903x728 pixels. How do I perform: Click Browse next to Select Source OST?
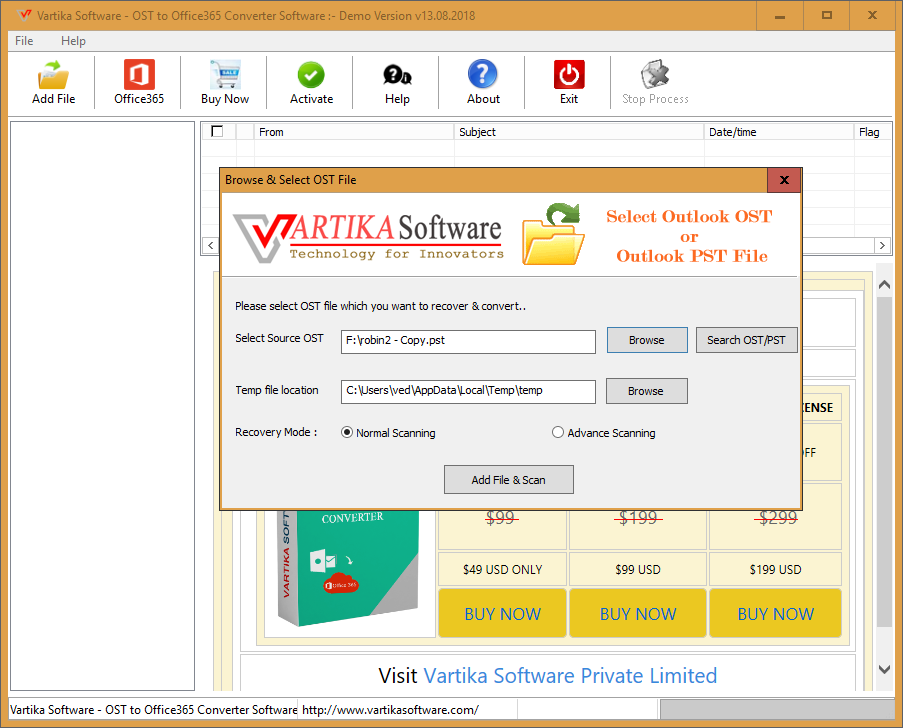(x=647, y=340)
